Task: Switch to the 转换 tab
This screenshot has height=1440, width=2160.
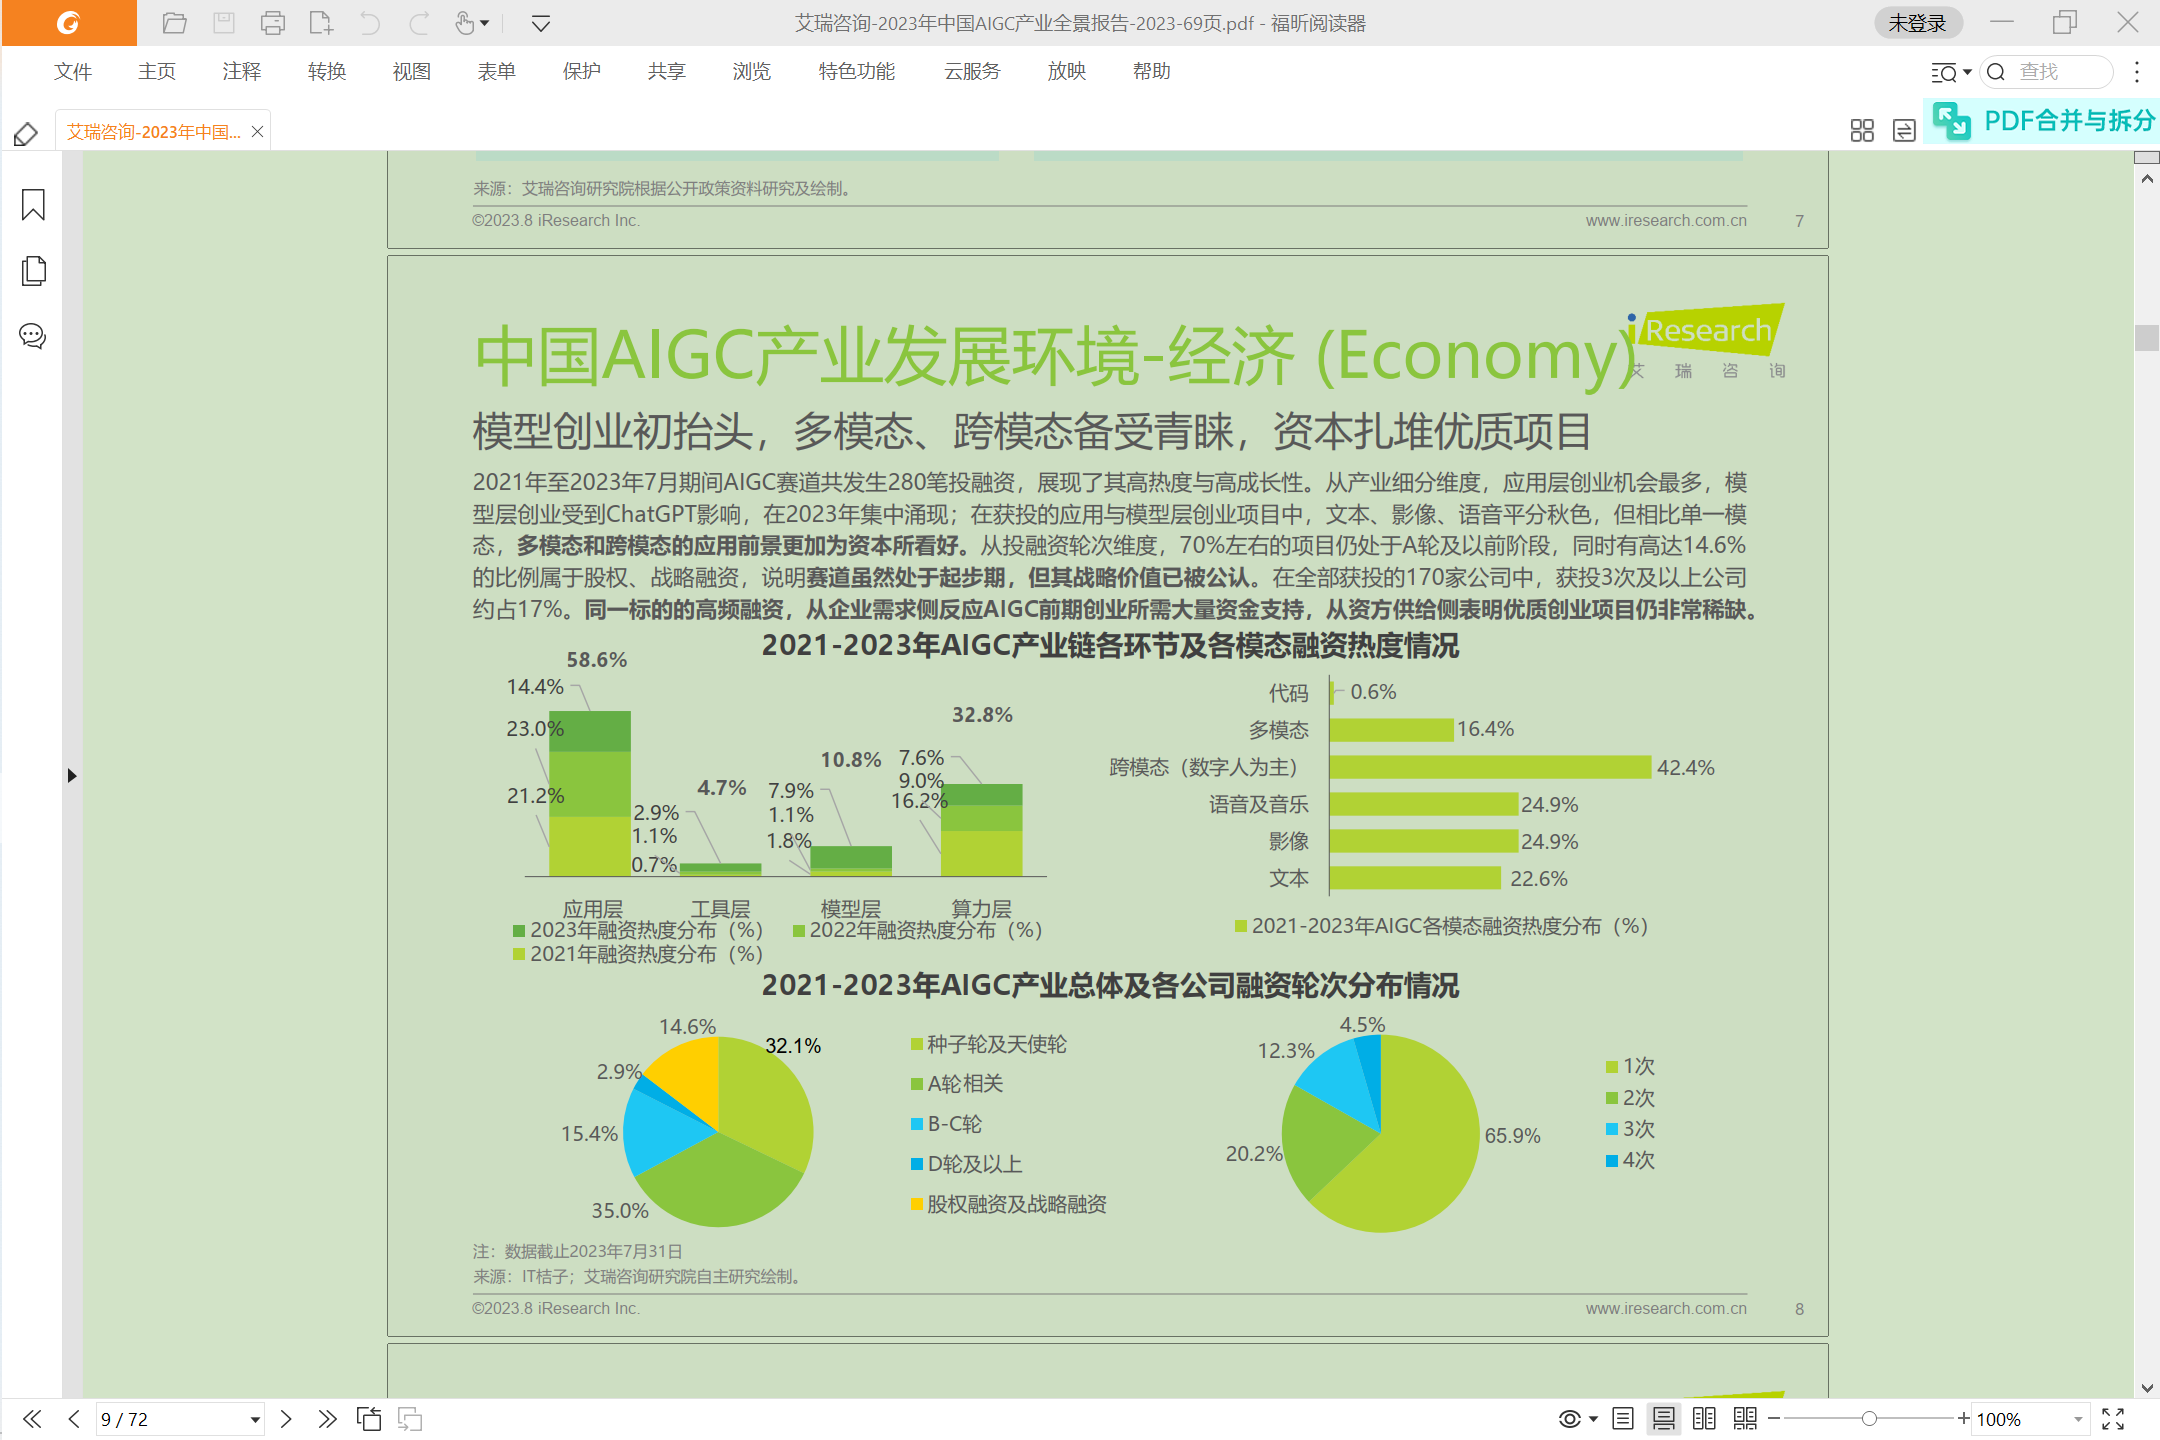Action: 327,71
